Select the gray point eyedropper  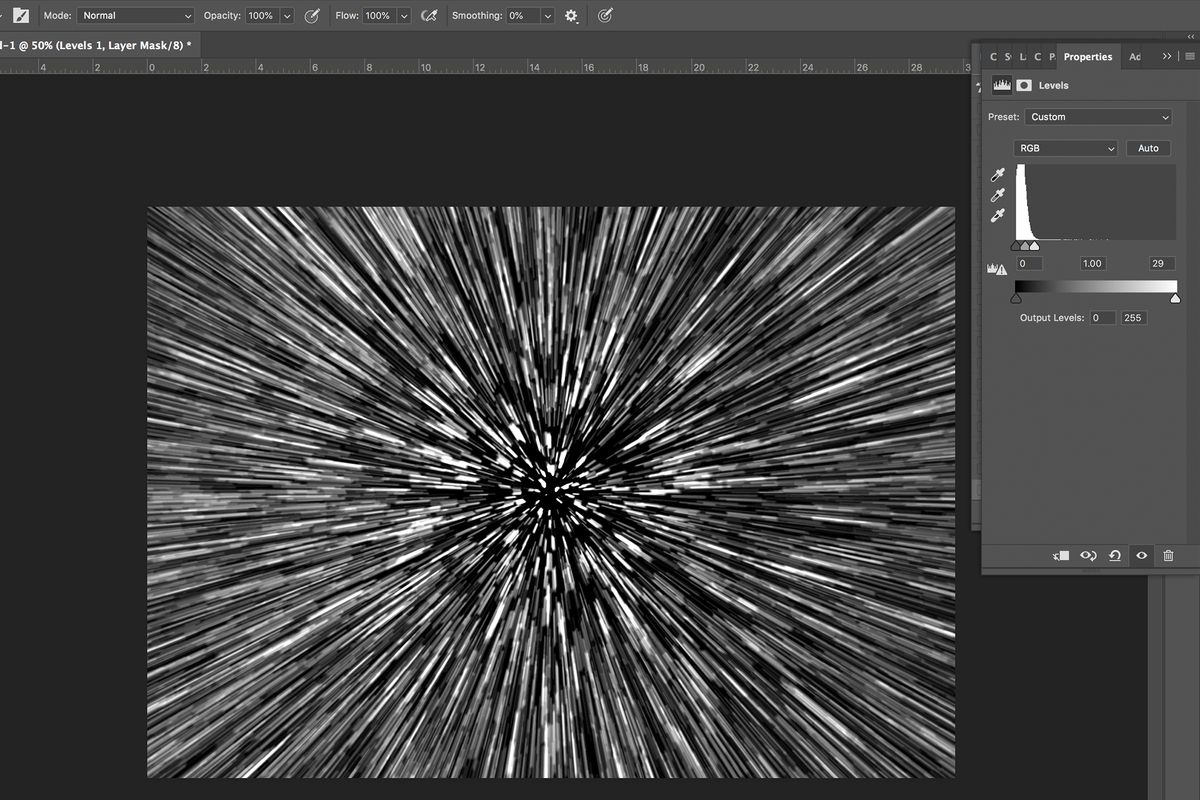(997, 194)
